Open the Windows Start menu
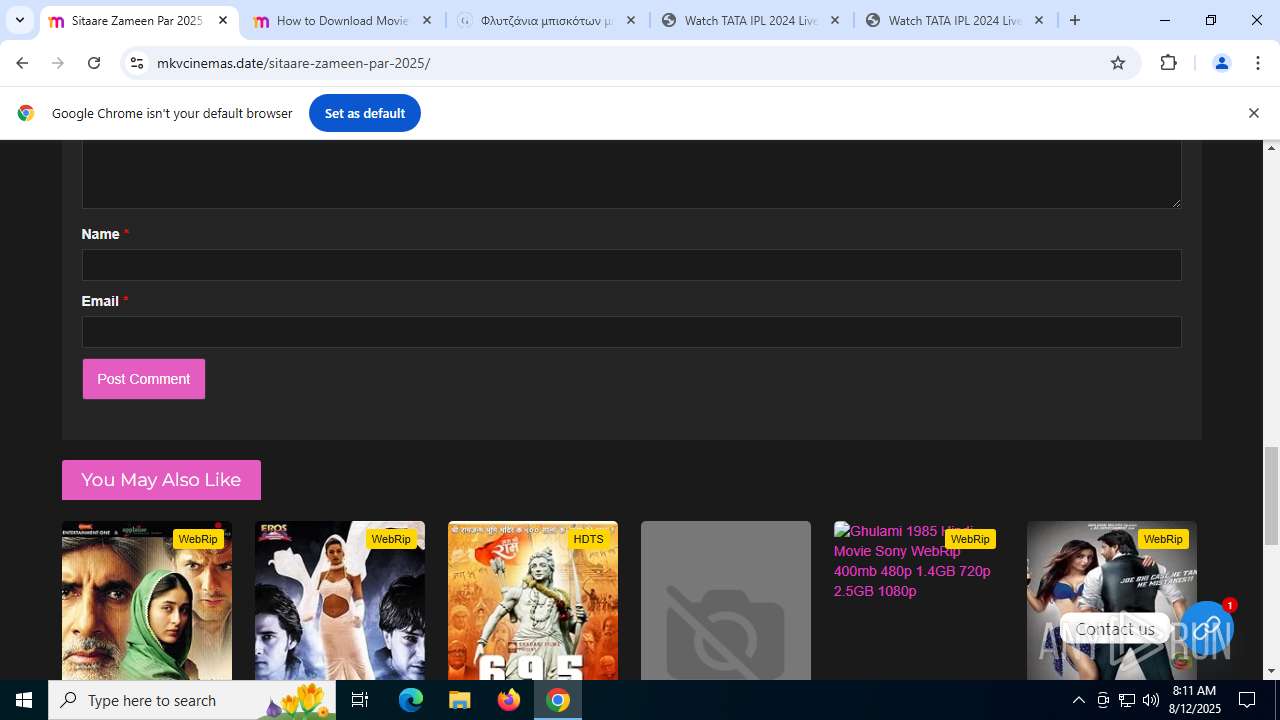Screen dimensions: 1280x720 click(x=24, y=700)
